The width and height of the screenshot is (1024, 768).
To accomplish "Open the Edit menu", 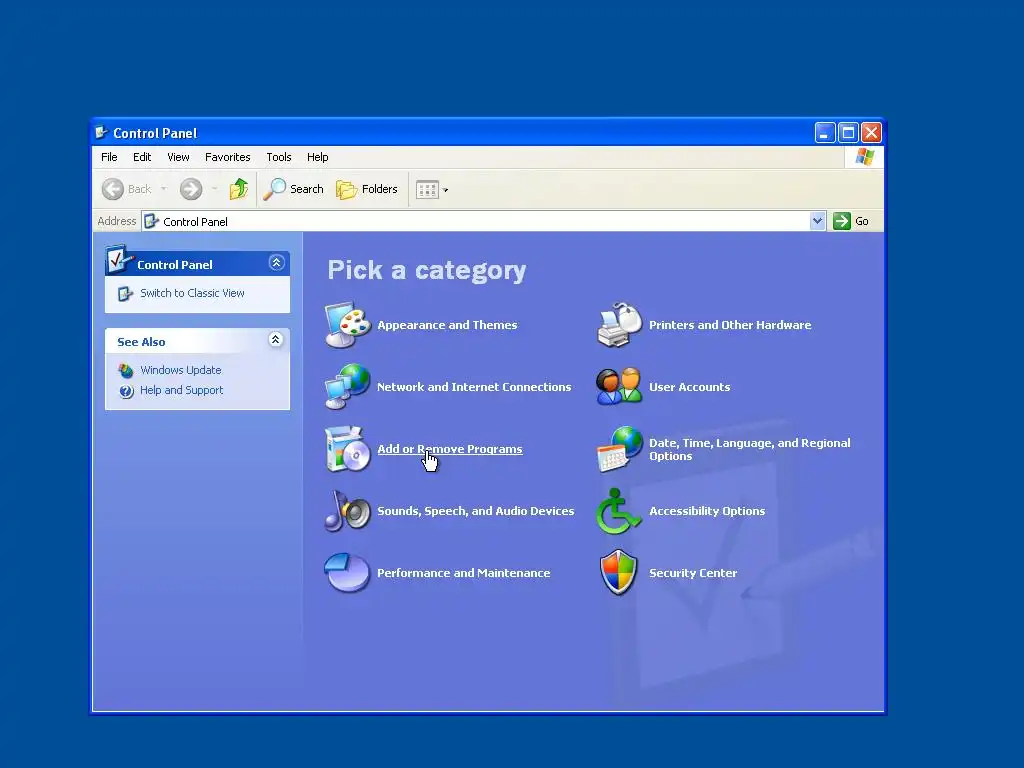I will point(142,157).
